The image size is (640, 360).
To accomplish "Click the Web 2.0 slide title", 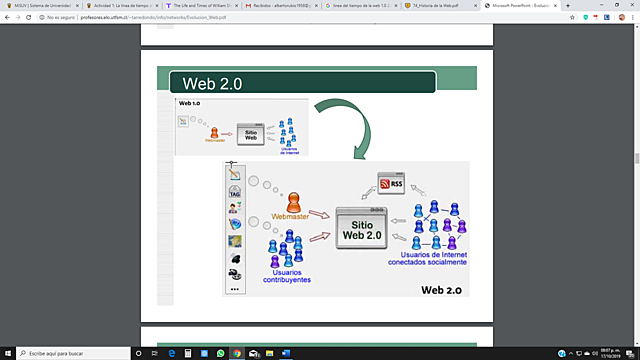I will (x=212, y=84).
